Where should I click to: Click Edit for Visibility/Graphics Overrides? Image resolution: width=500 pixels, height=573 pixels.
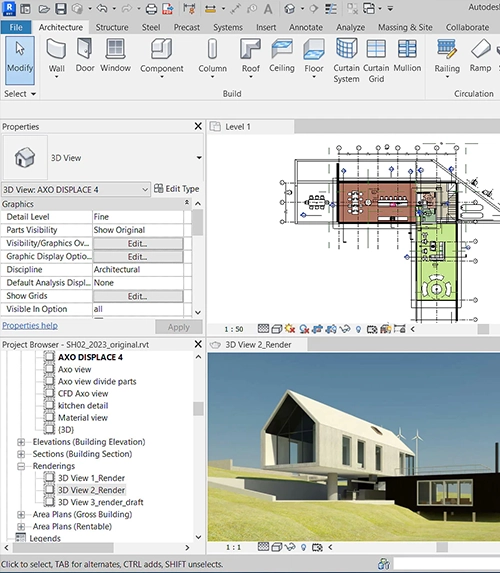point(138,244)
